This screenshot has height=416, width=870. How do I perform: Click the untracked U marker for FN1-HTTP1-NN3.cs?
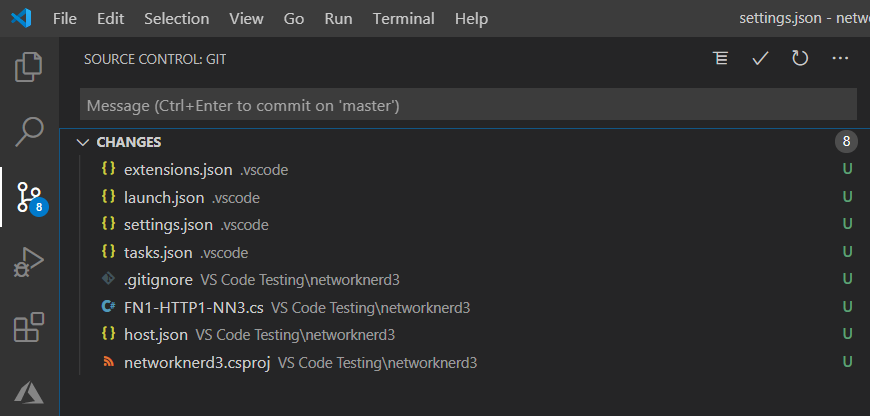click(x=847, y=306)
